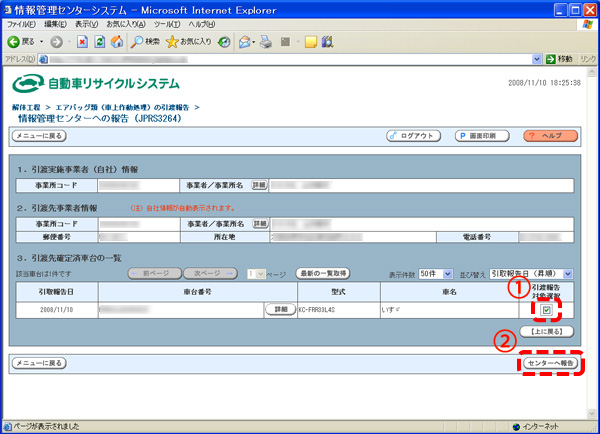Open the 検索 search magnifier icon

pyautogui.click(x=137, y=42)
